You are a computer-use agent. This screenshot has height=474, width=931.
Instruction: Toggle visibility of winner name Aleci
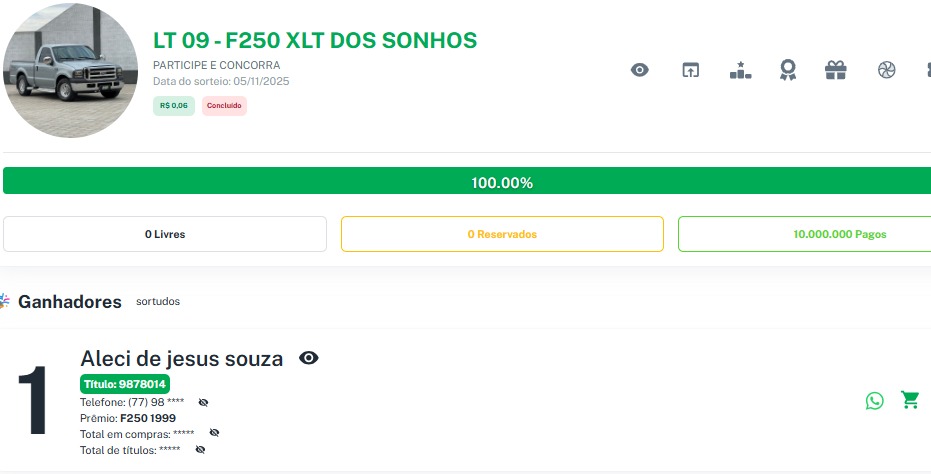[309, 358]
